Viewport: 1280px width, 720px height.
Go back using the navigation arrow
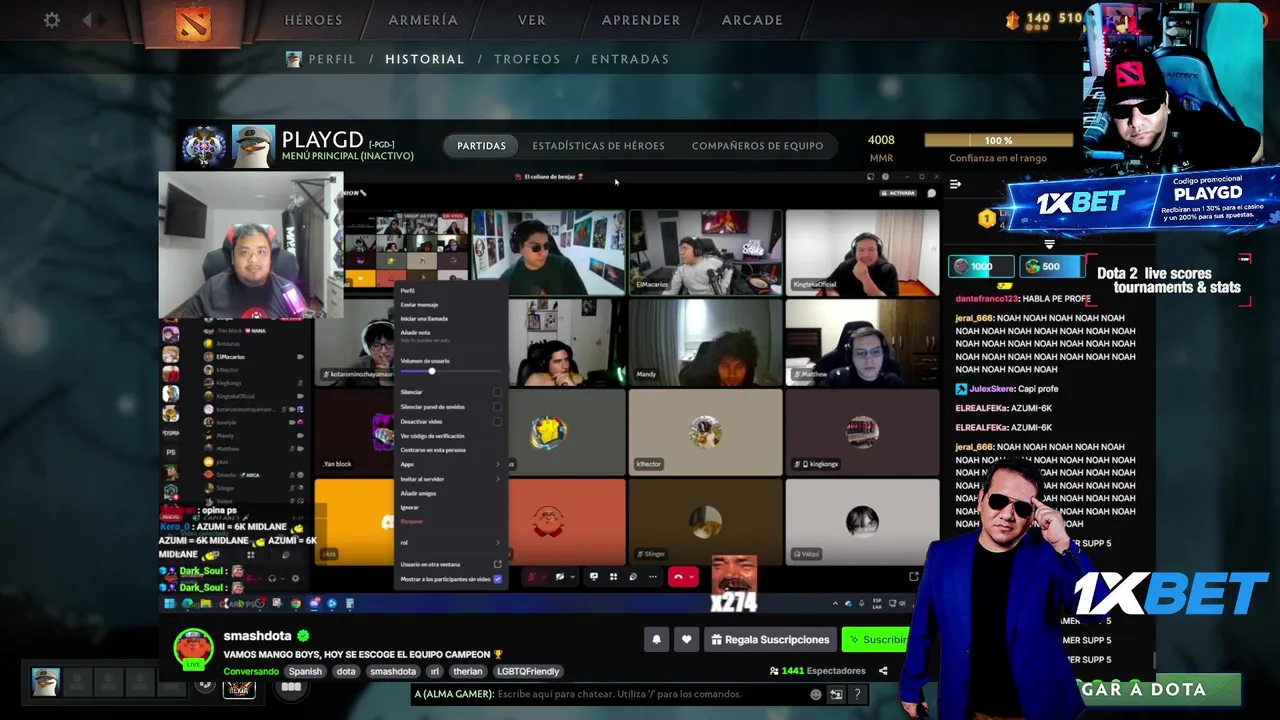88,20
